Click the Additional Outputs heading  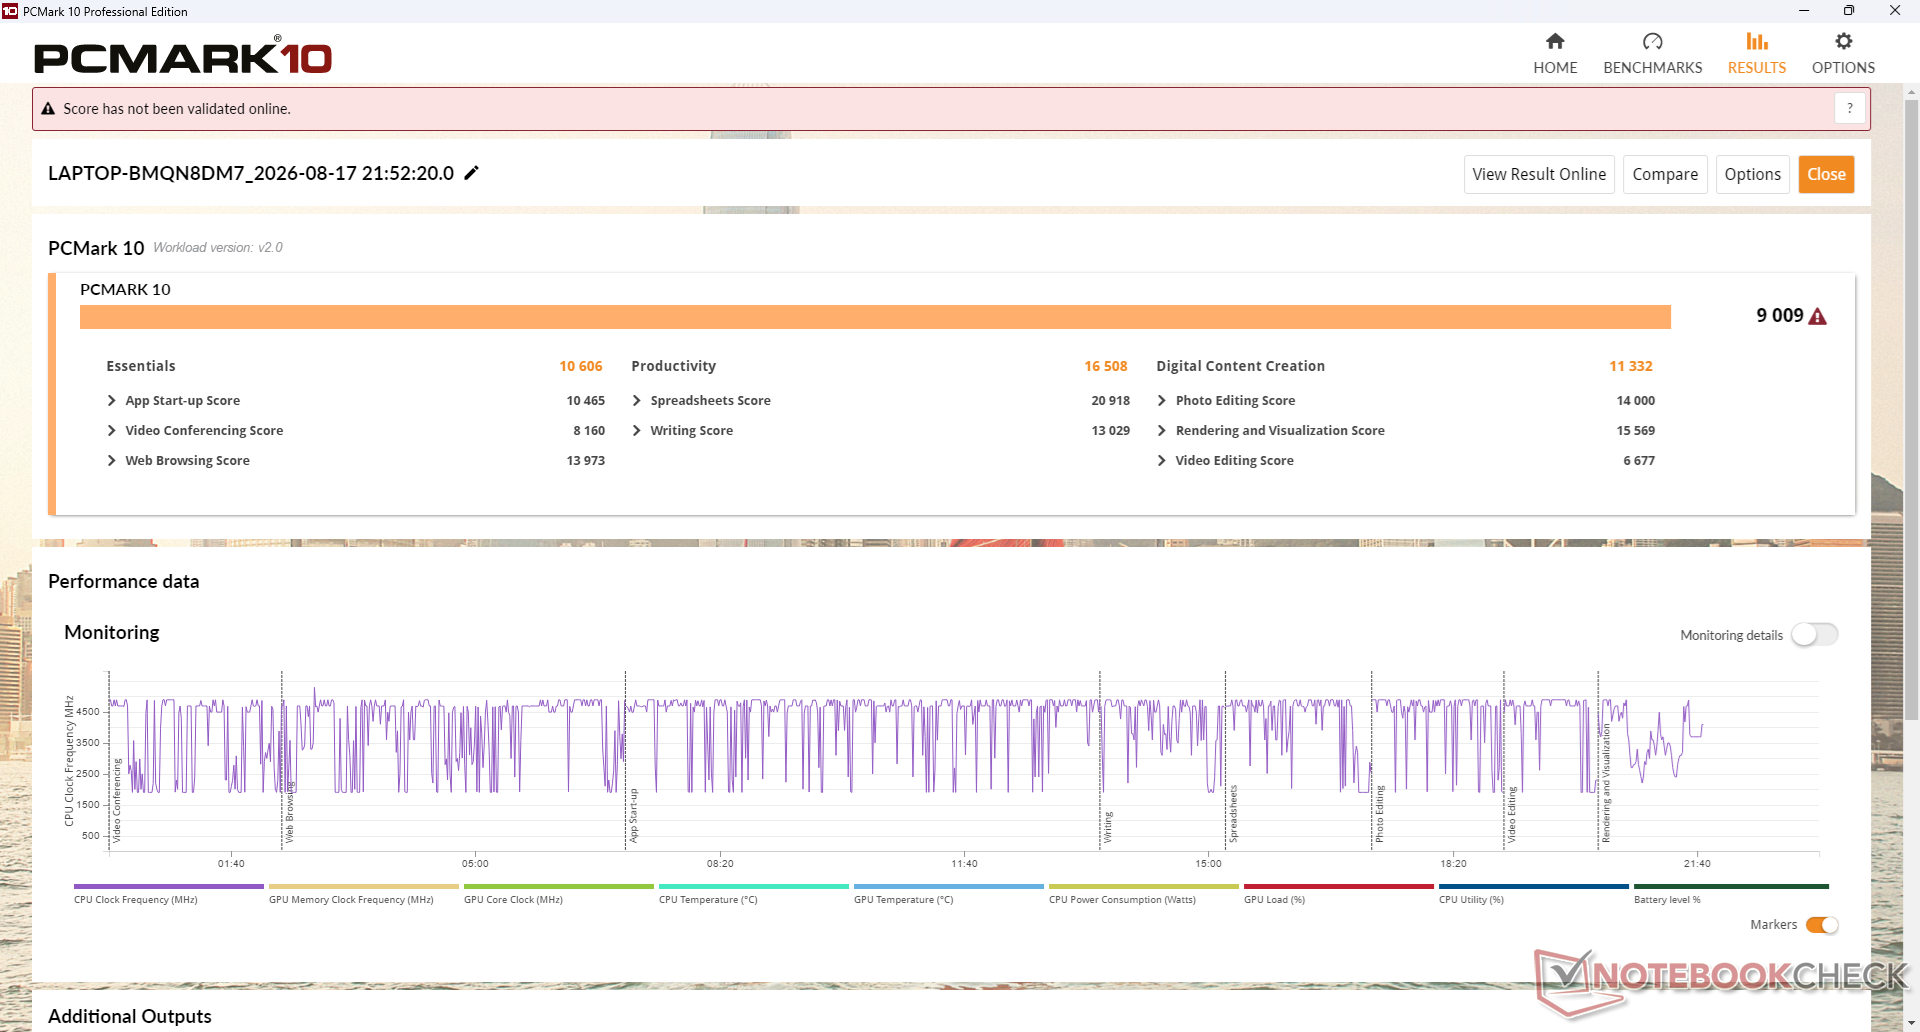coord(130,1016)
